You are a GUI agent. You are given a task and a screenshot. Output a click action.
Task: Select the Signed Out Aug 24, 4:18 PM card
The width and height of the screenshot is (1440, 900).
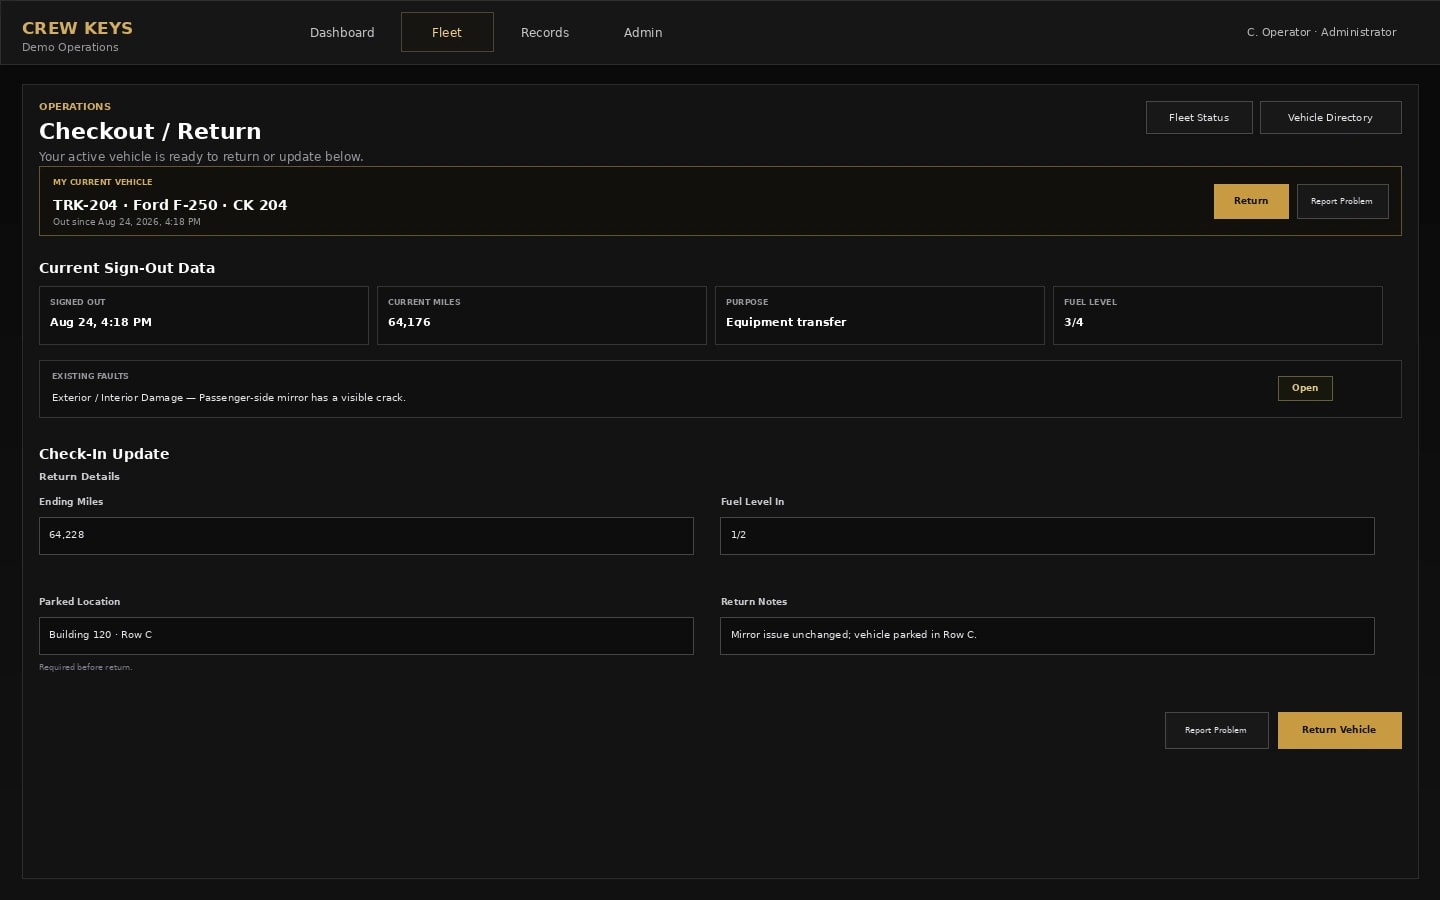point(204,315)
